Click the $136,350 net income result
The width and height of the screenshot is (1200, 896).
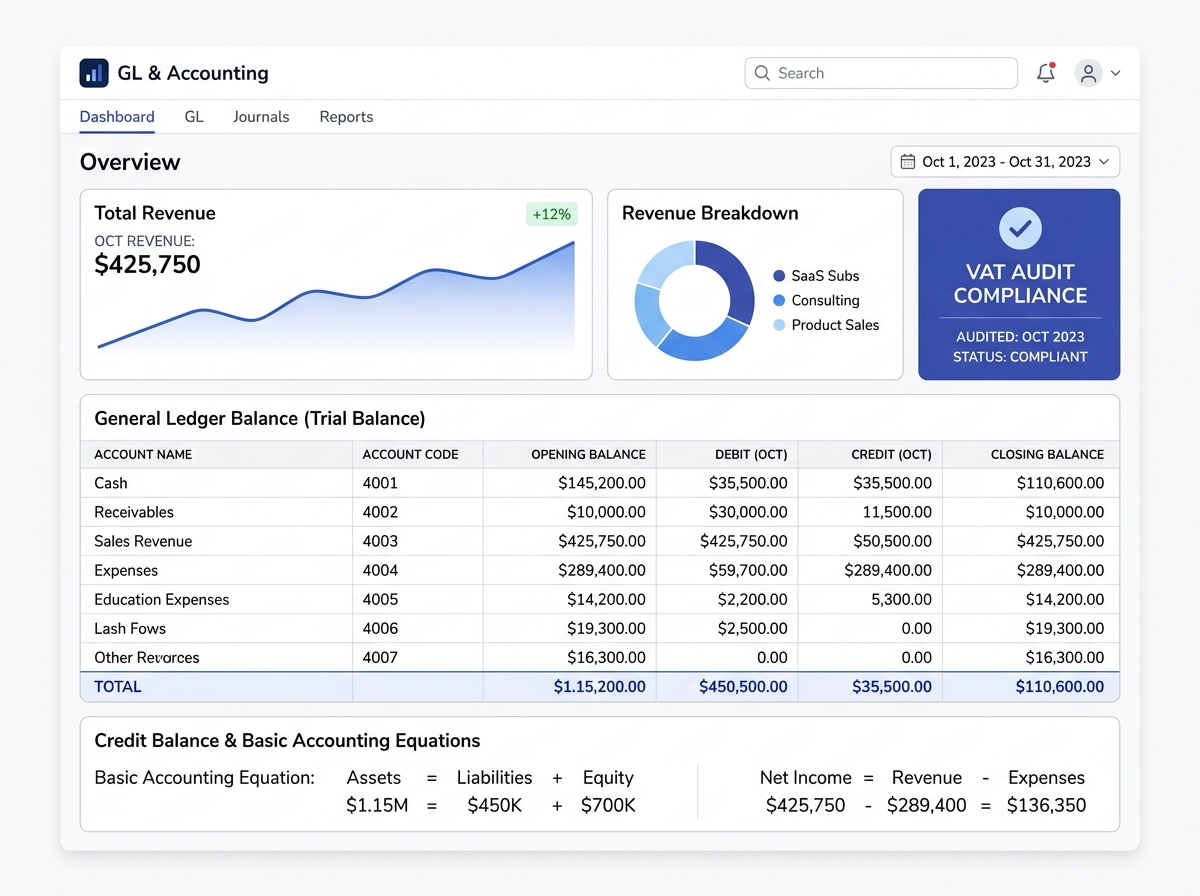[x=1046, y=805]
